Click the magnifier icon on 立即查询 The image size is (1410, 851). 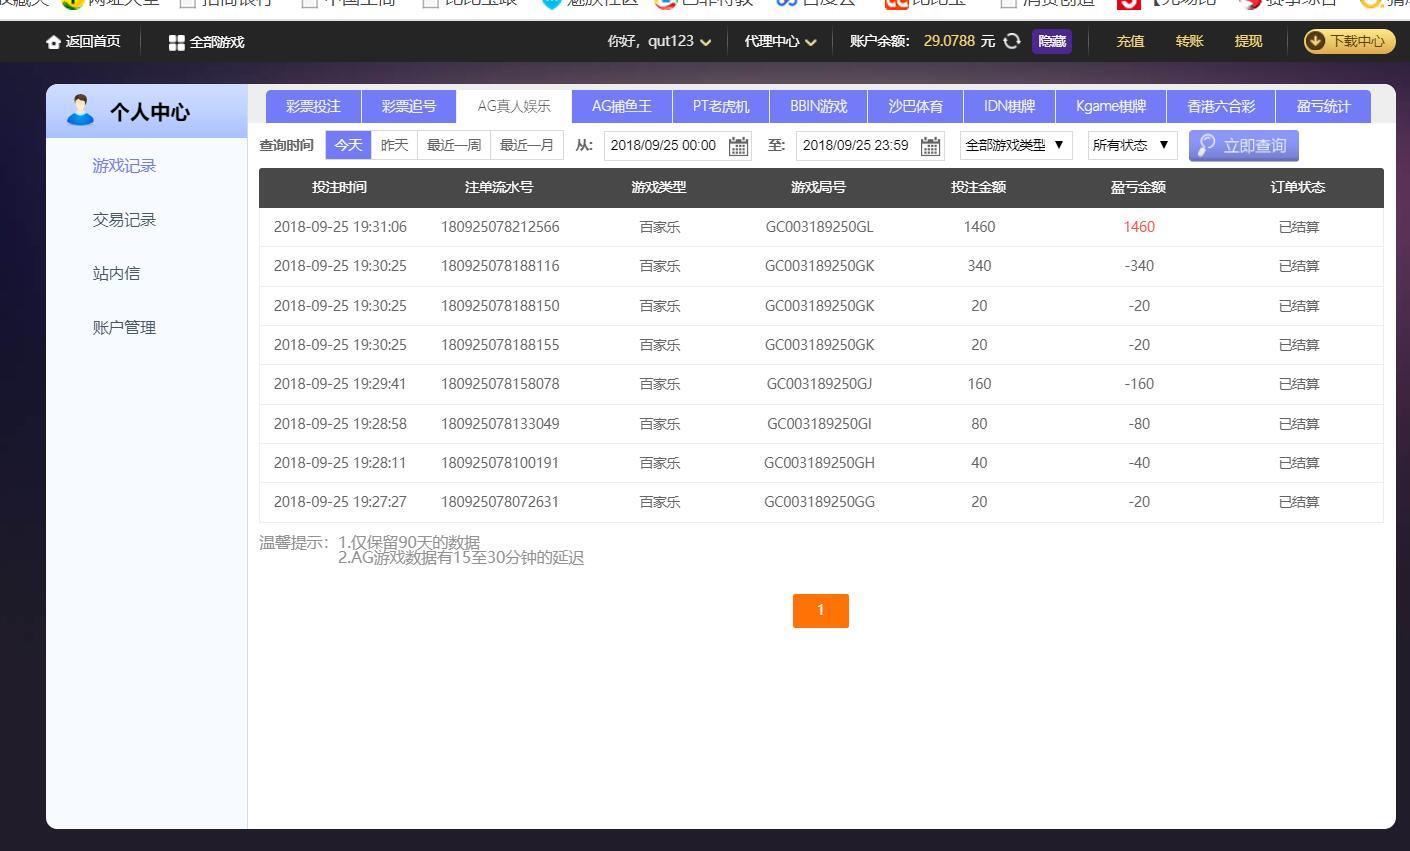pyautogui.click(x=1207, y=145)
